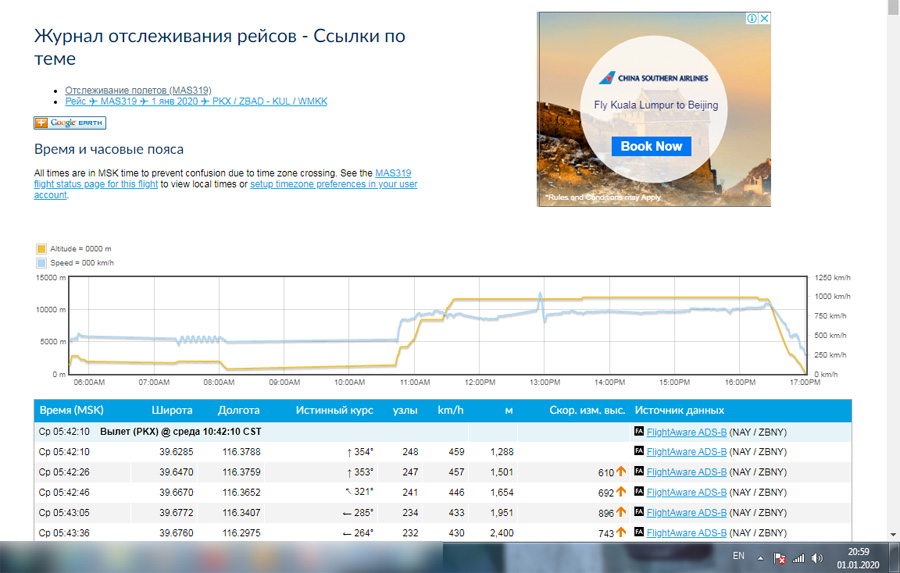Screen dimensions: 900x573
Task: Click the FA icon in the 05:42:46 row
Action: tap(639, 491)
